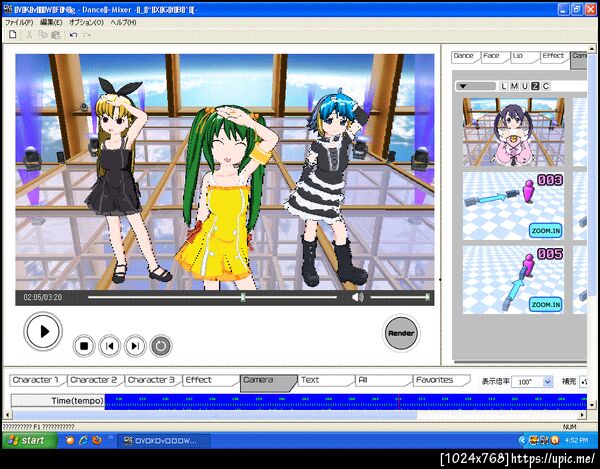This screenshot has width=600, height=469.
Task: Toggle the L filter button
Action: (504, 86)
